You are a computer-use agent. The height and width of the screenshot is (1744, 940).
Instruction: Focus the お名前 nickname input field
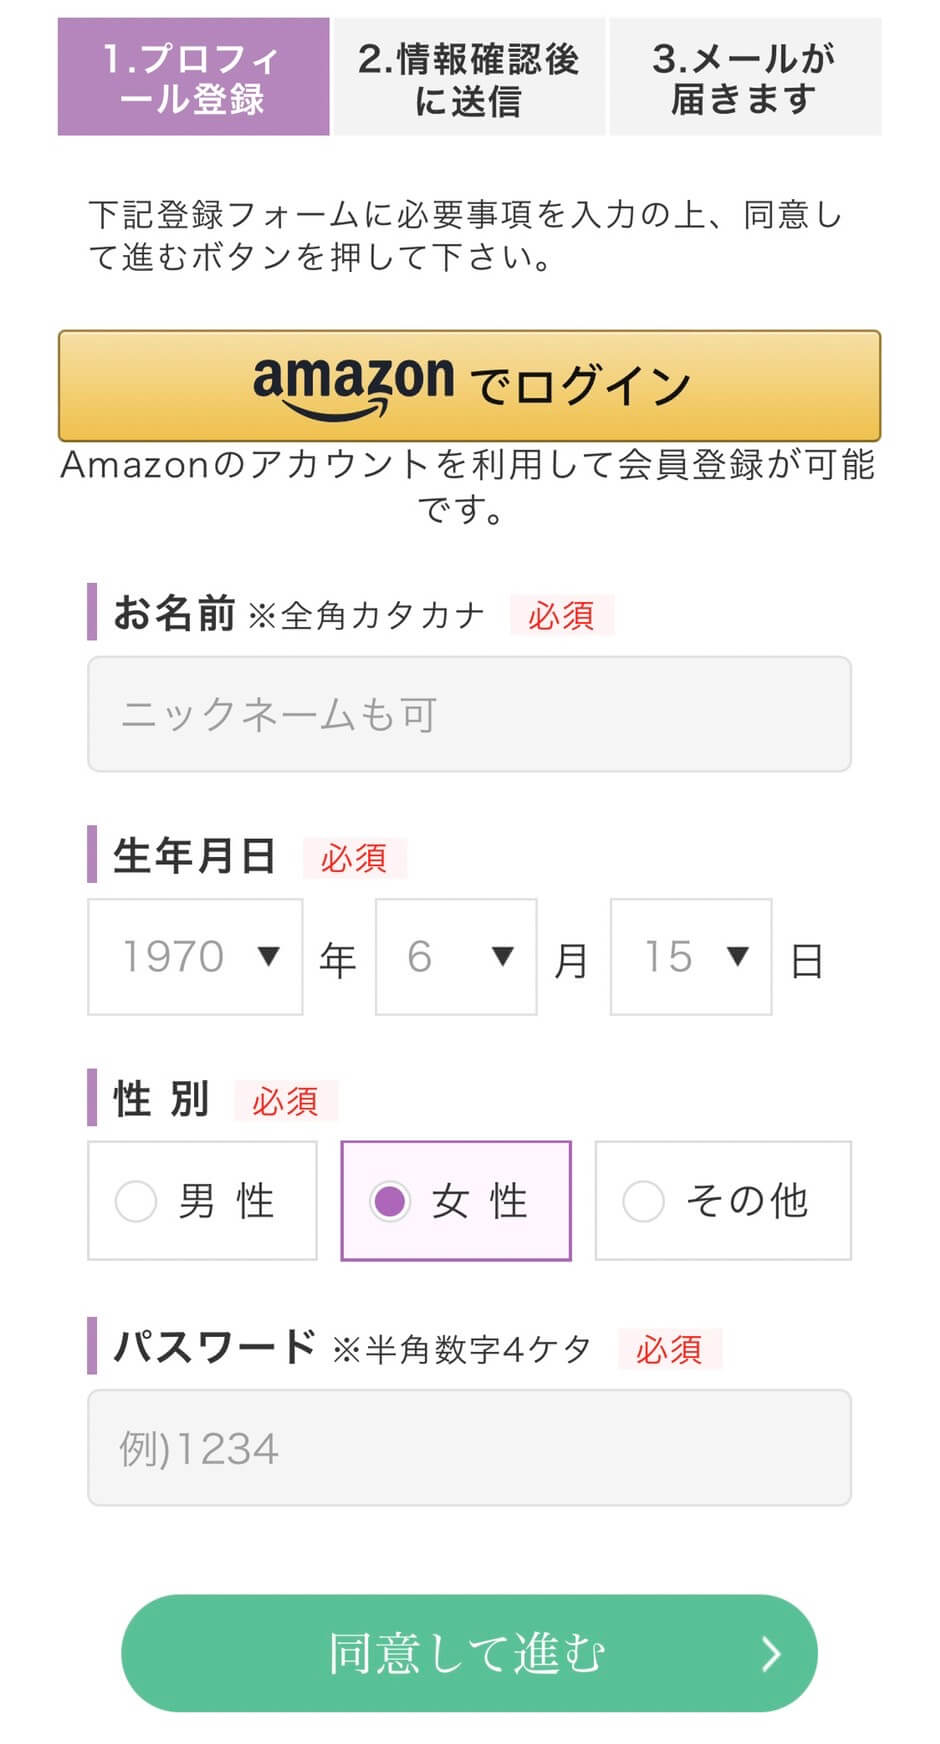[x=469, y=714]
